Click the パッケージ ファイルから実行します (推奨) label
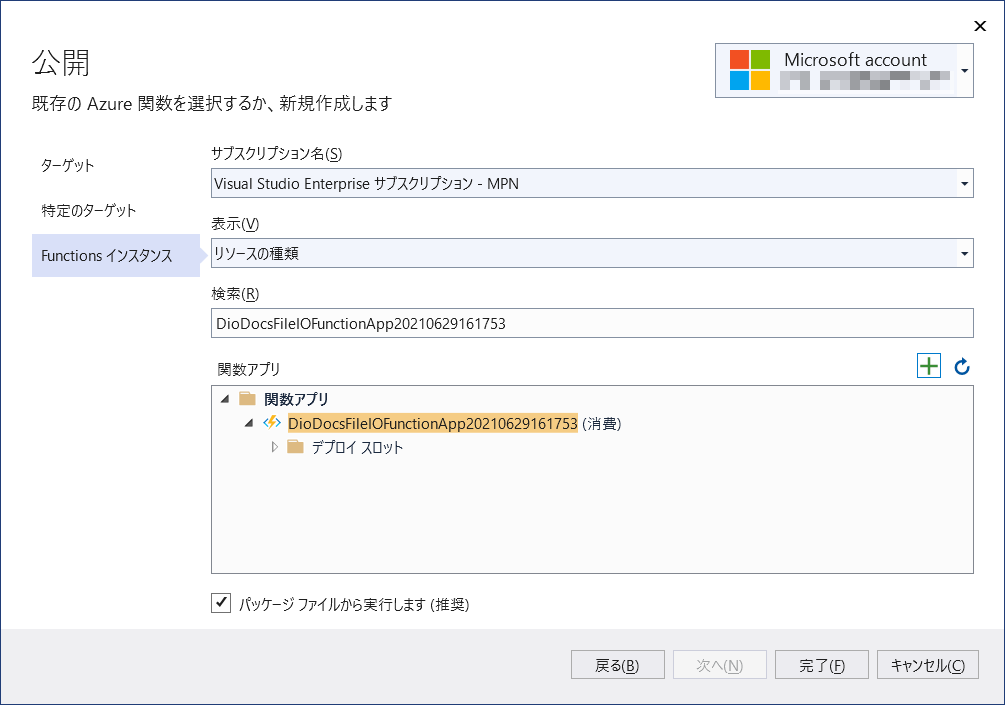Image resolution: width=1005 pixels, height=705 pixels. click(354, 604)
